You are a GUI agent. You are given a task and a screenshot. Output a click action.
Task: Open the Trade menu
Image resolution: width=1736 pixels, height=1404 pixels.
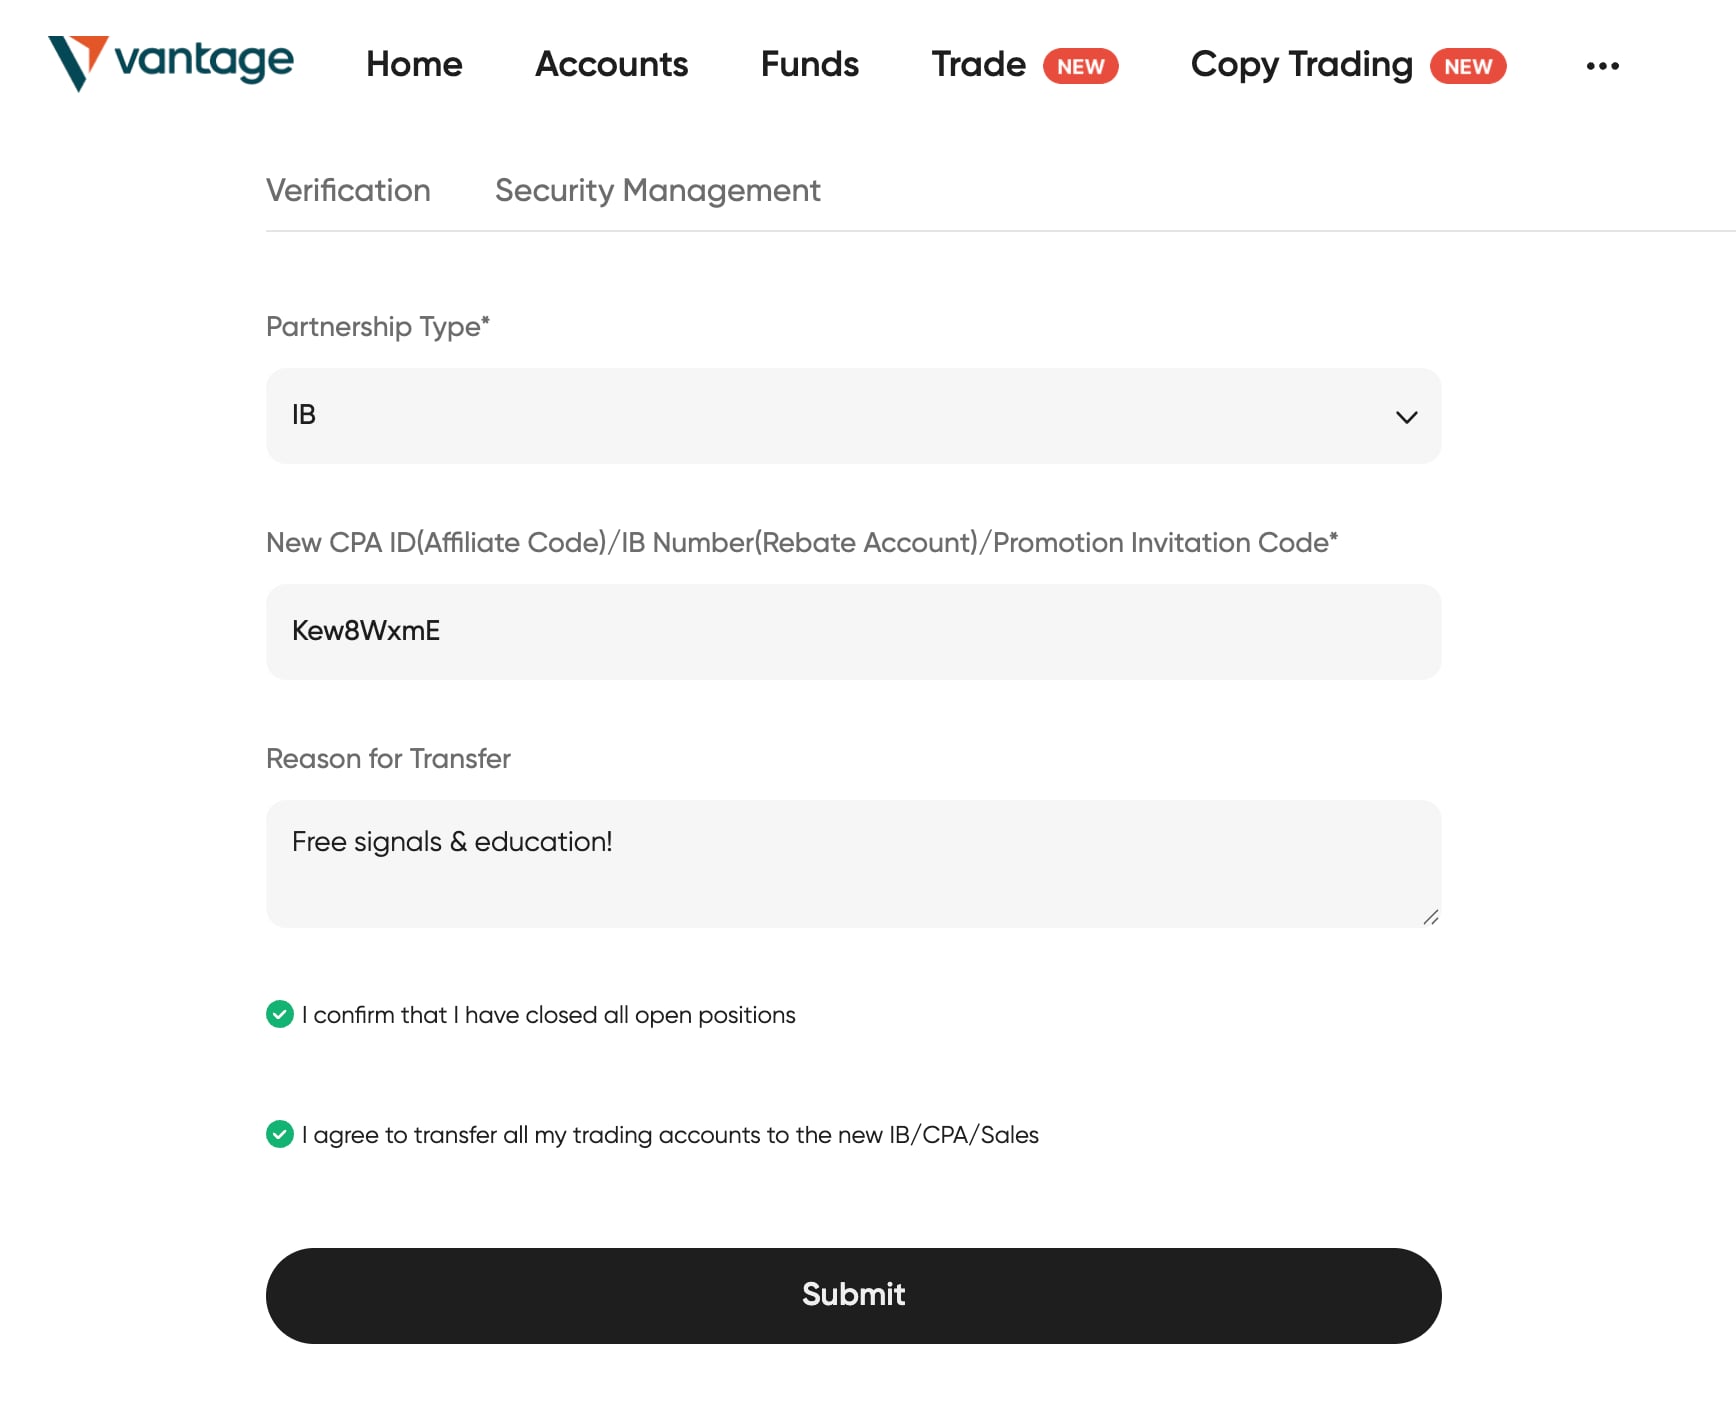(978, 64)
